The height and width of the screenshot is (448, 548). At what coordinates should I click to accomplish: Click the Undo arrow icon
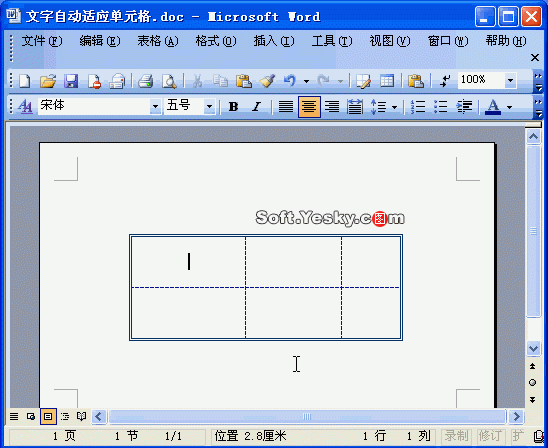click(290, 81)
